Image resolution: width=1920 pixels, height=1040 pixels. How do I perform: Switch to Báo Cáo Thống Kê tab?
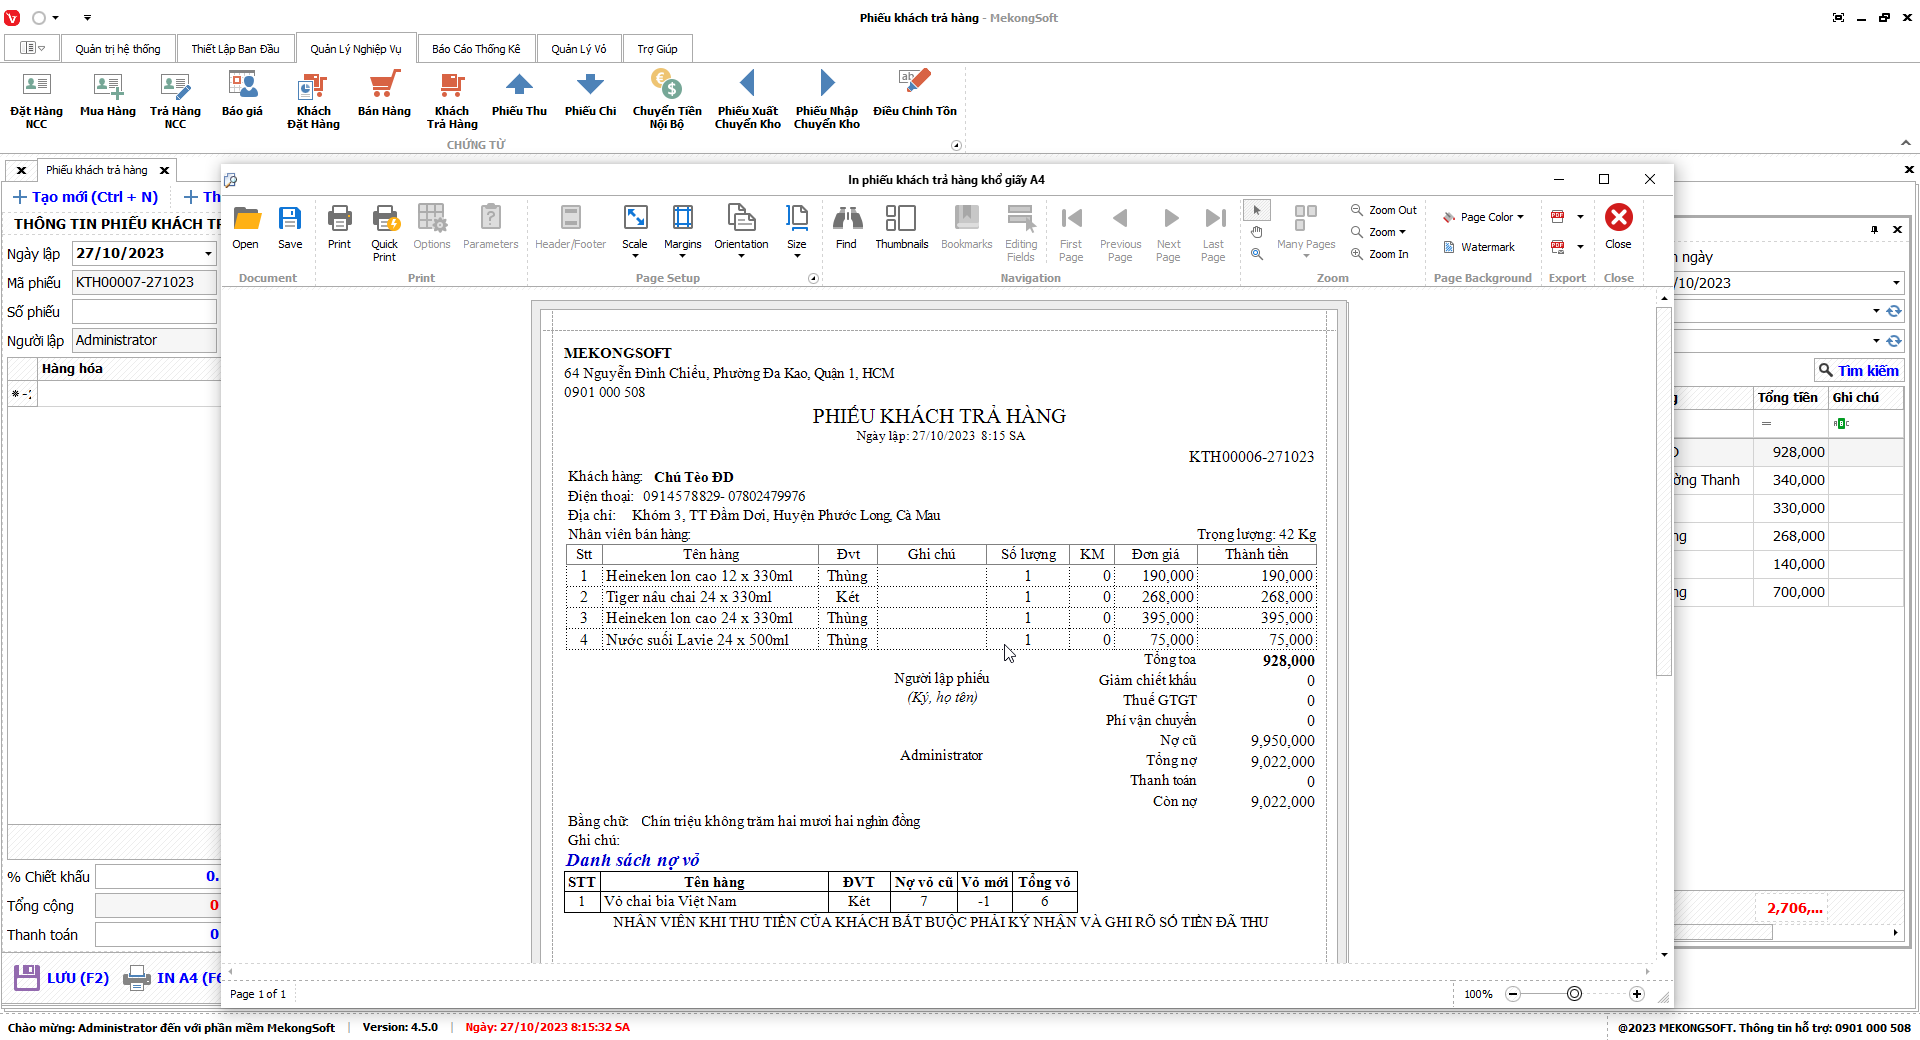click(476, 49)
